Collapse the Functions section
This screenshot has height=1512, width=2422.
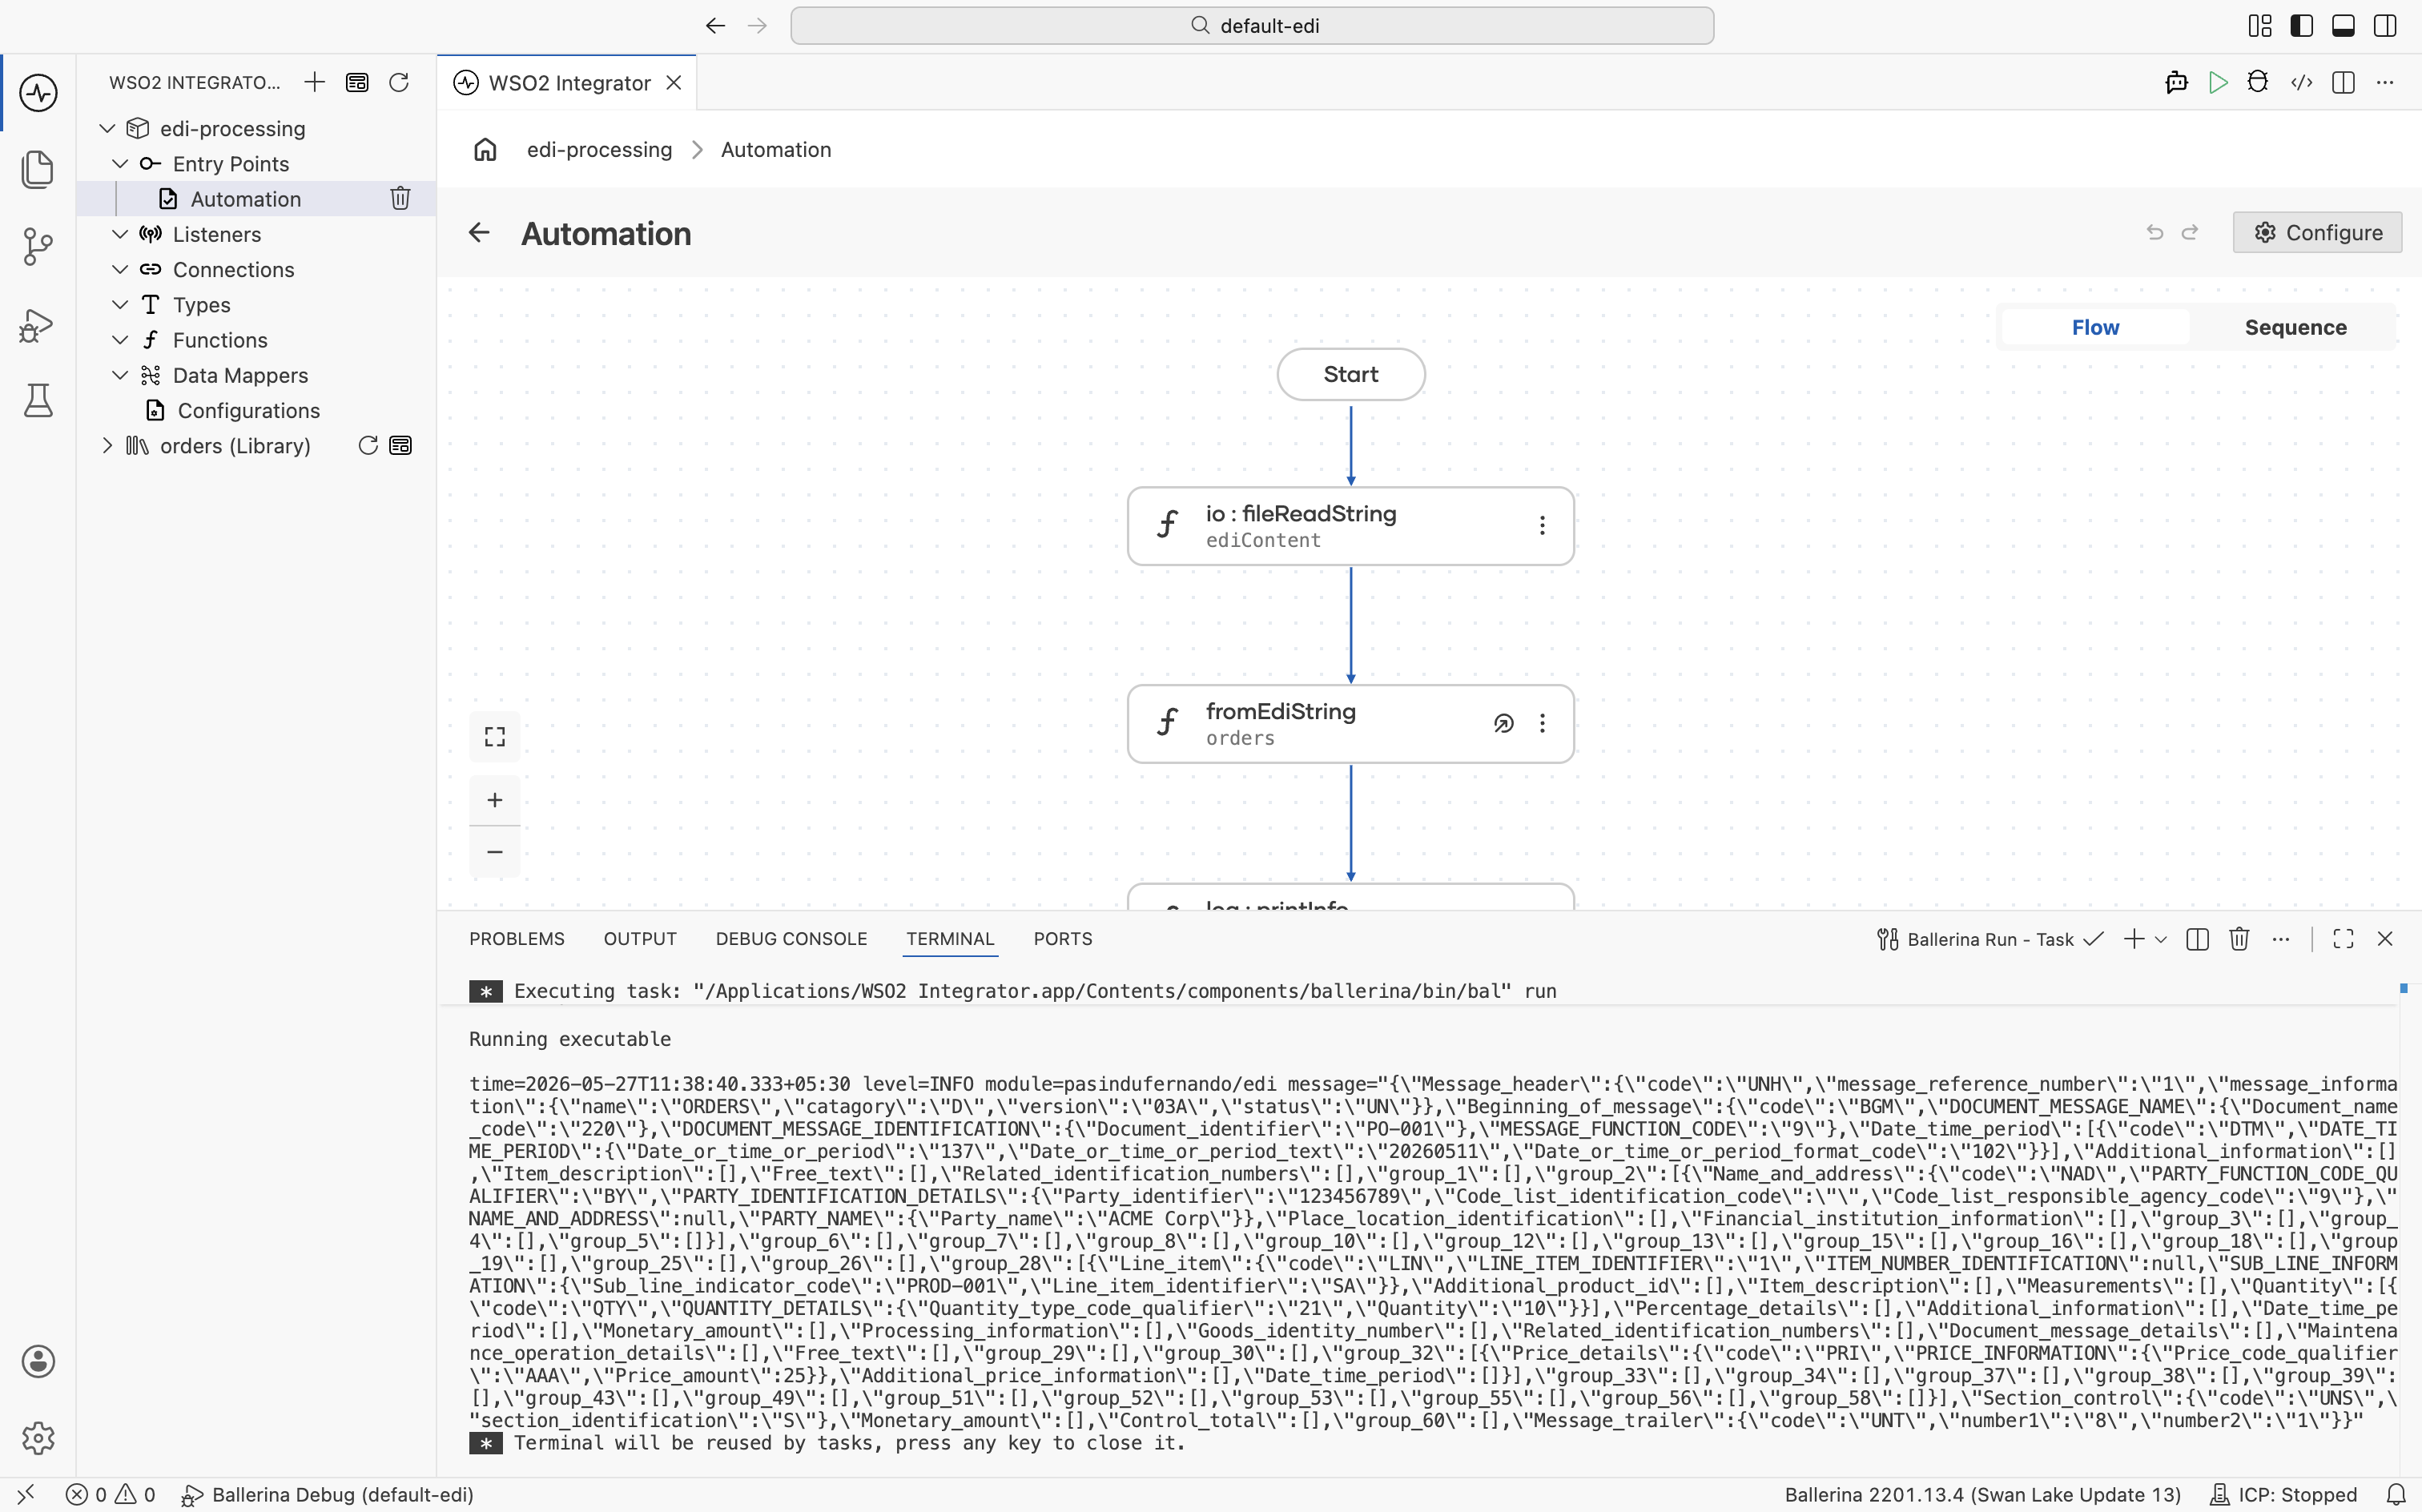(120, 340)
